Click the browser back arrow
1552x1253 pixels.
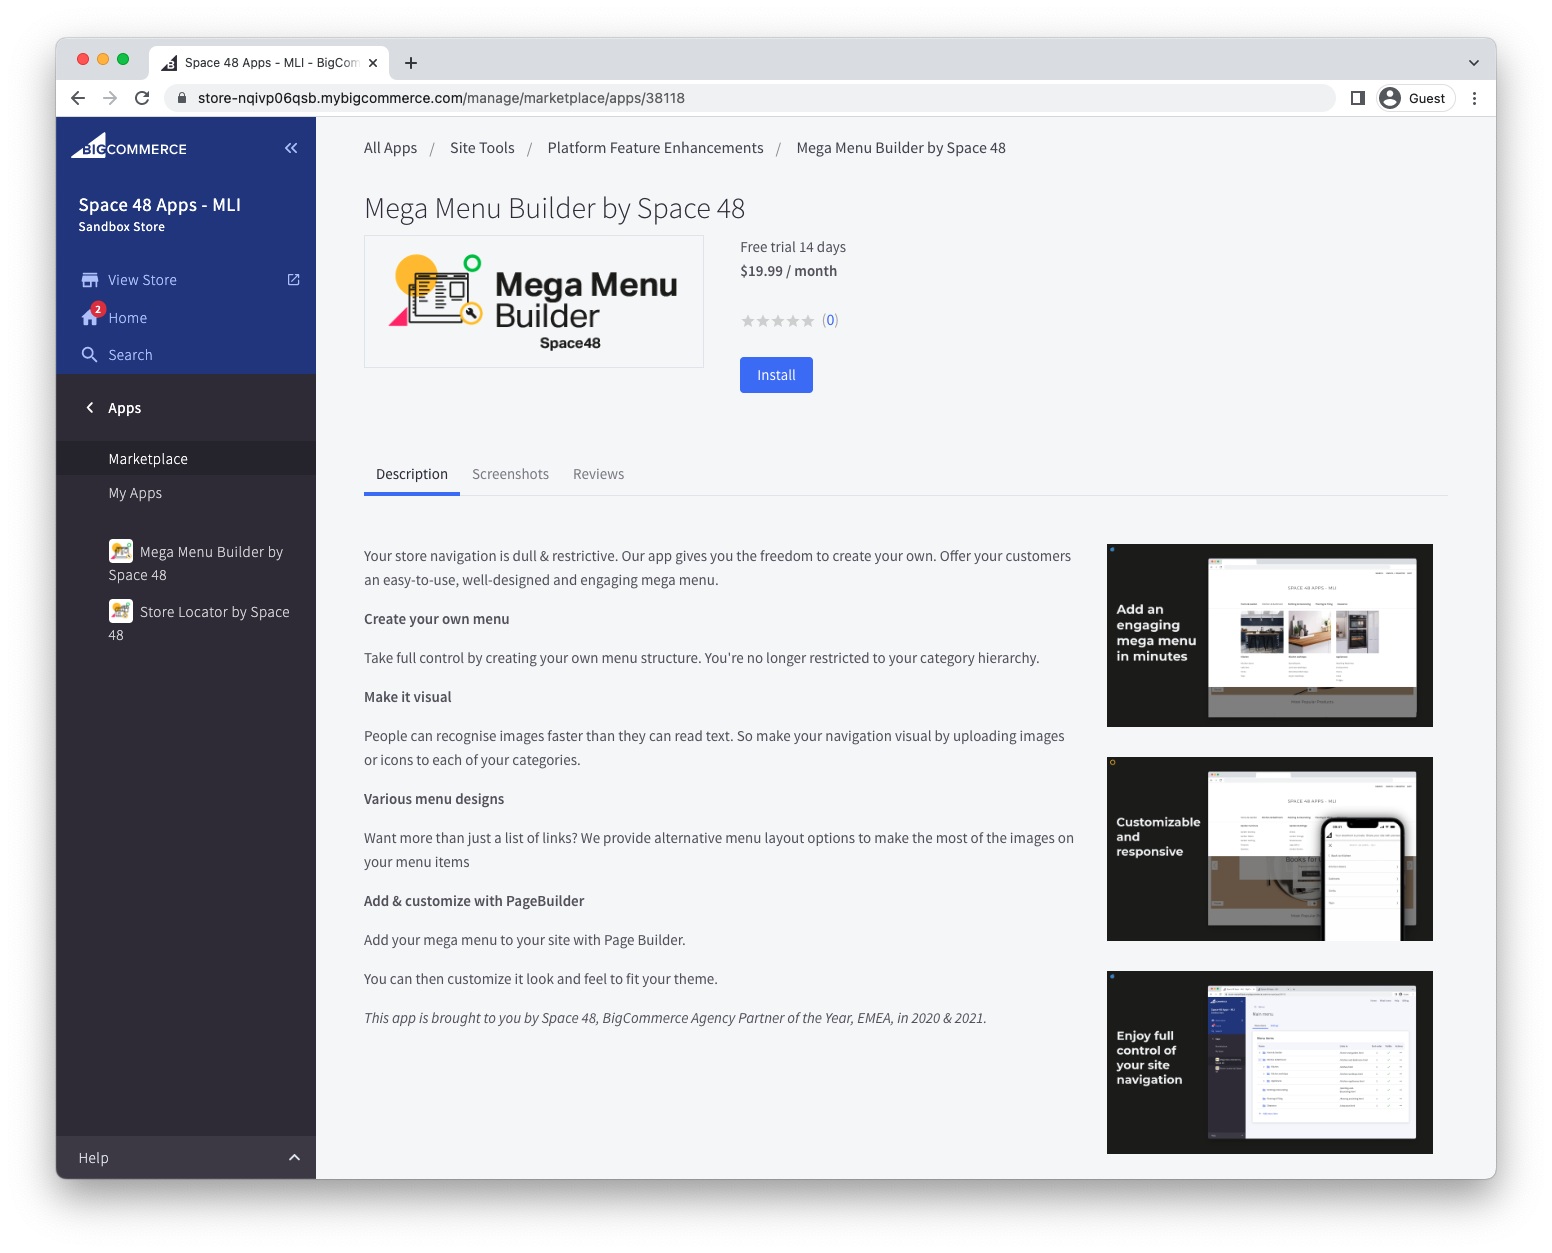tap(78, 98)
